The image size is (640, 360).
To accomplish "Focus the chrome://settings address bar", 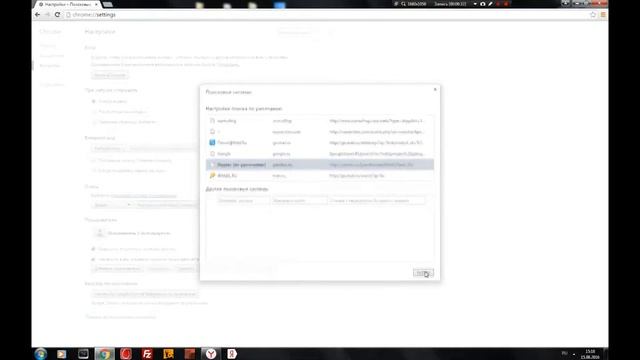I will click(x=327, y=15).
